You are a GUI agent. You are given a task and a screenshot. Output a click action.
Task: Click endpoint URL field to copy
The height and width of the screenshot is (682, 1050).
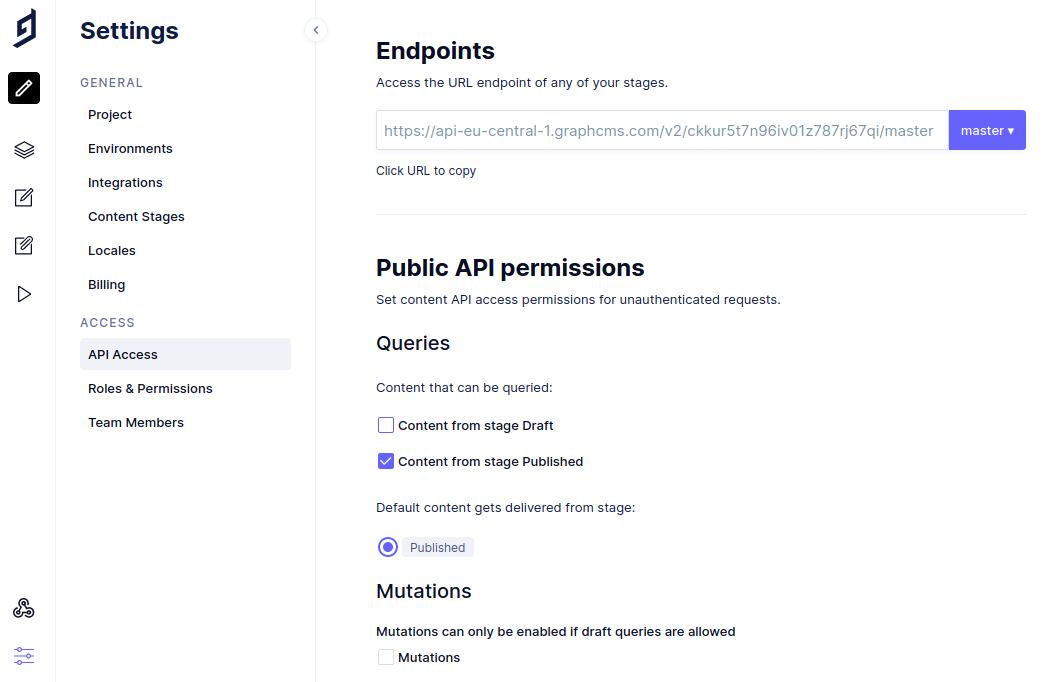(660, 130)
